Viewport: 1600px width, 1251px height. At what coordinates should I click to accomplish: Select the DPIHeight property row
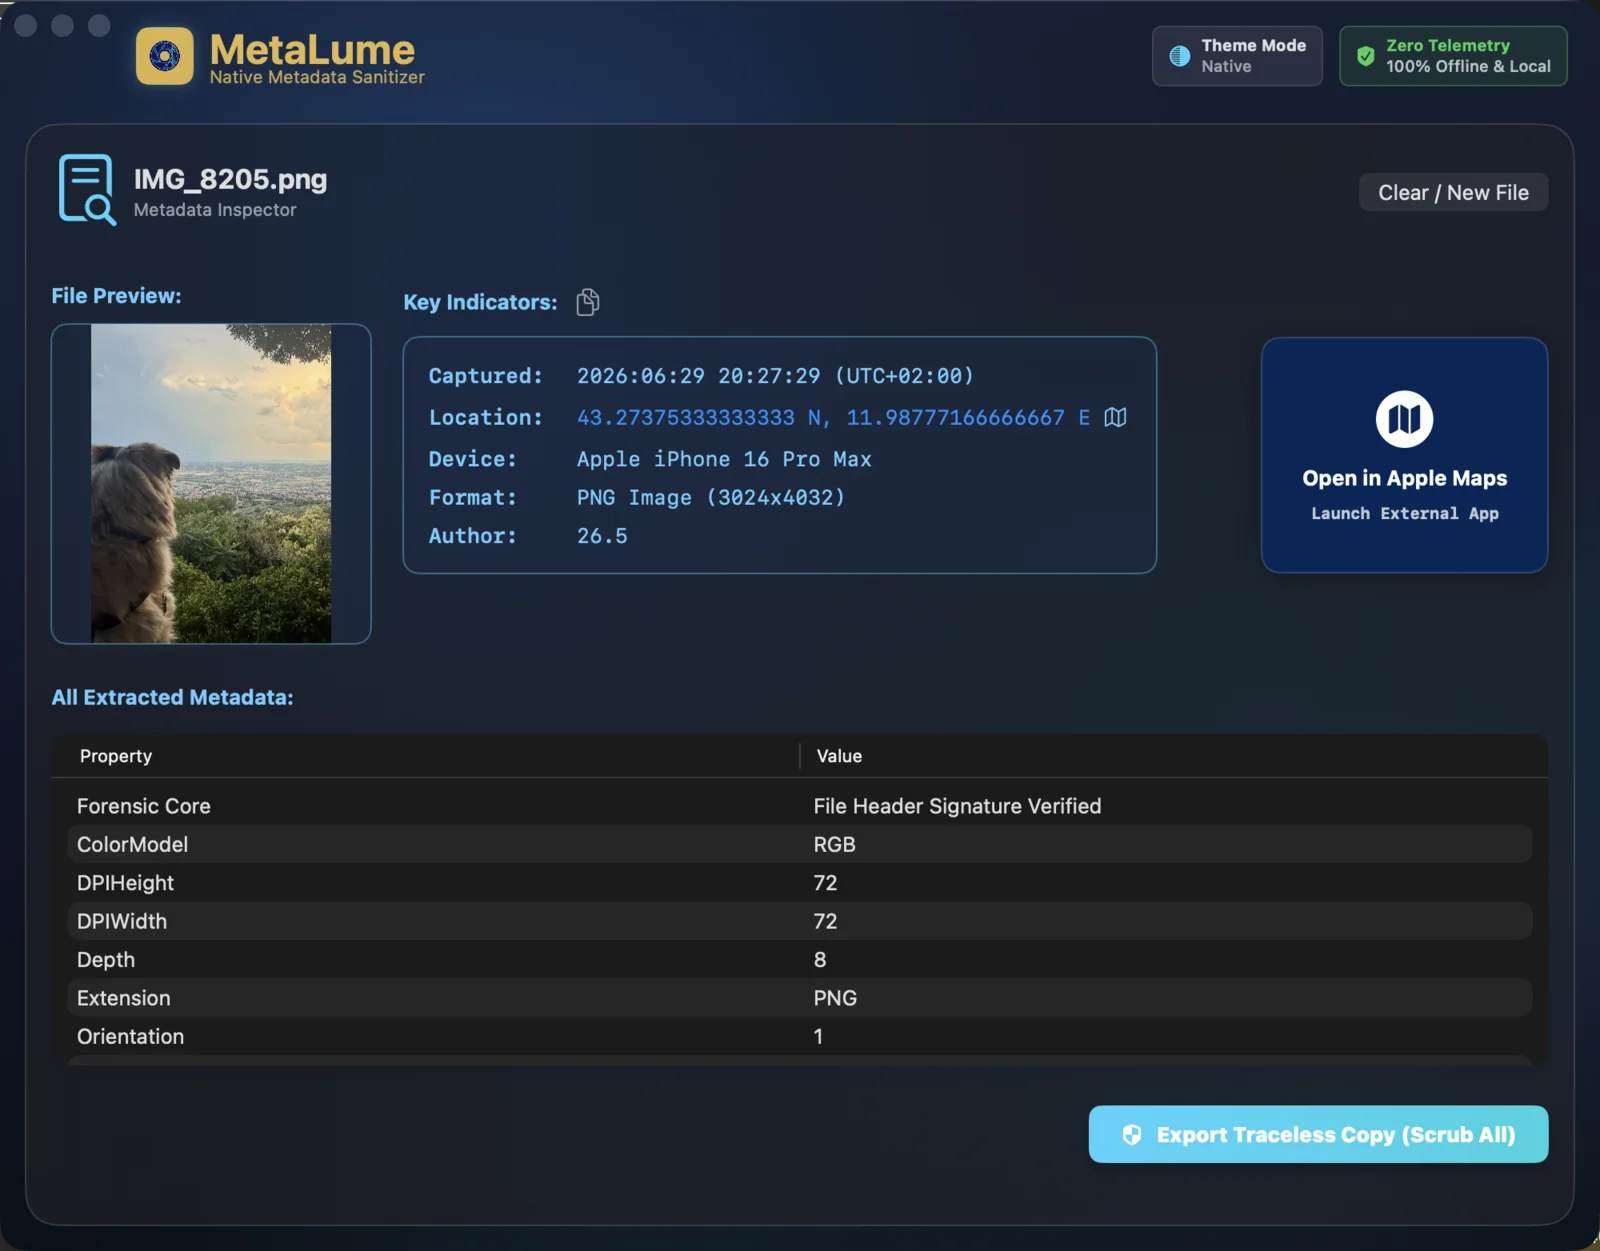[800, 883]
